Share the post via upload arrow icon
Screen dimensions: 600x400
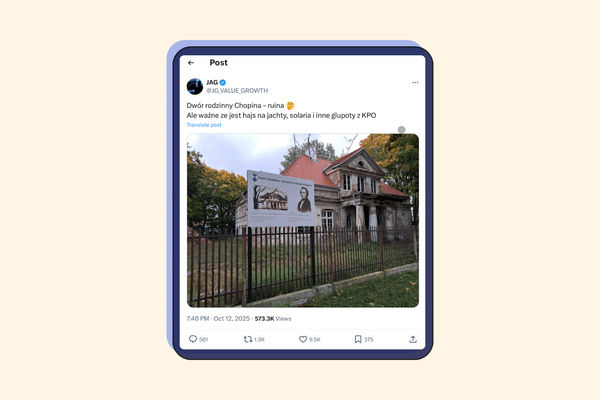click(413, 339)
